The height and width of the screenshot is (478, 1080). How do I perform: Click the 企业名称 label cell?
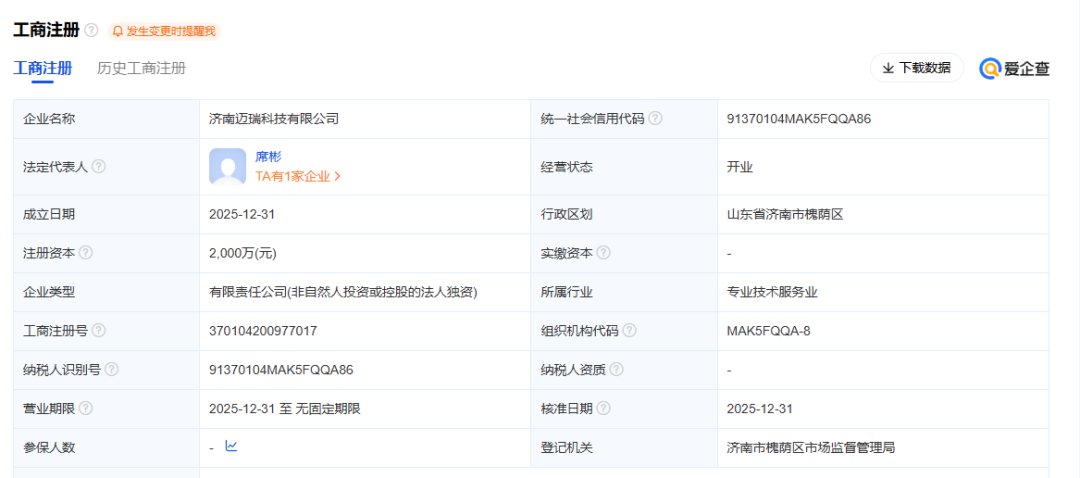click(x=107, y=118)
